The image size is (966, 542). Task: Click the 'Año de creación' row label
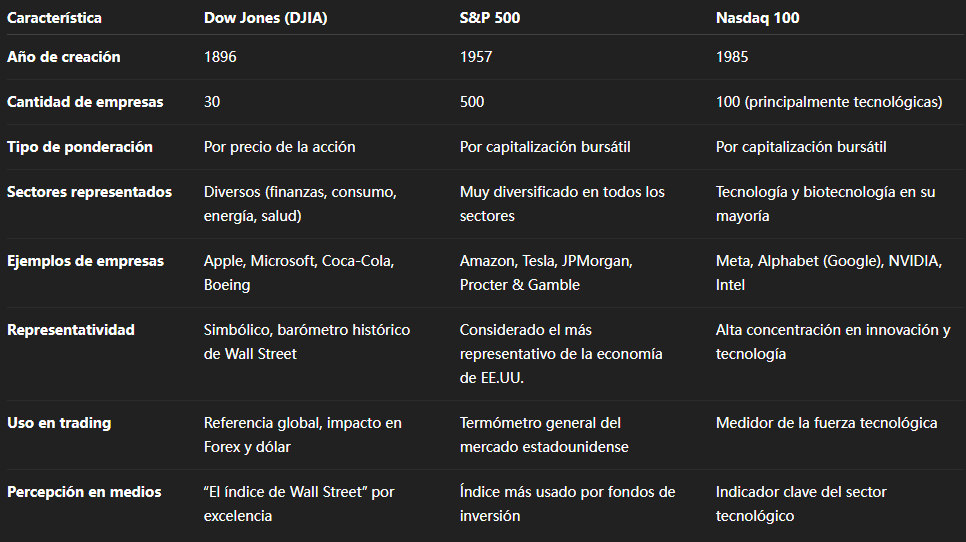tap(64, 57)
